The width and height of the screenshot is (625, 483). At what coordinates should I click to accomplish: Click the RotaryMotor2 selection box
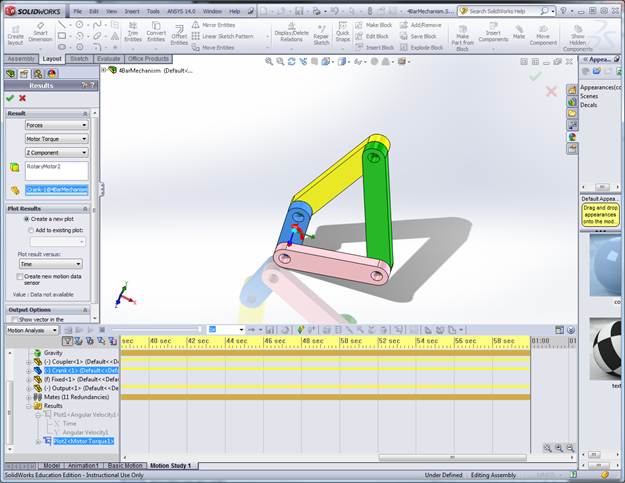pos(57,171)
